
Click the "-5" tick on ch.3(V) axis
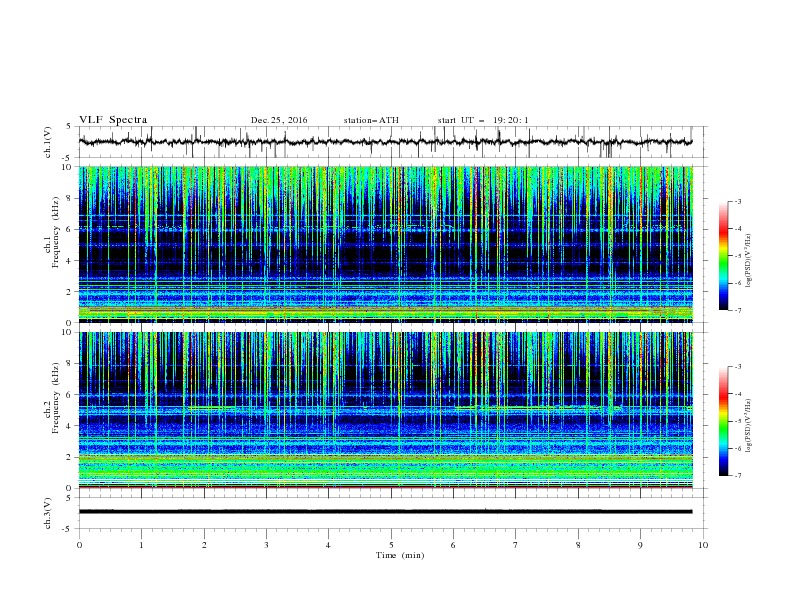pos(68,529)
